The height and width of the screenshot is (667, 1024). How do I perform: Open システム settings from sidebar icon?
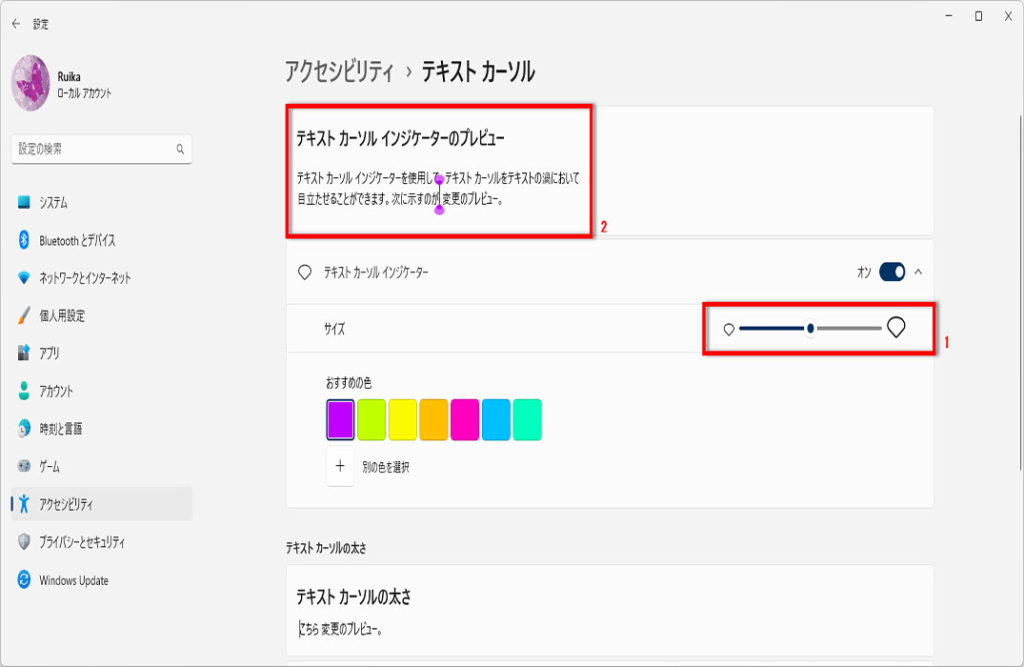pyautogui.click(x=24, y=203)
